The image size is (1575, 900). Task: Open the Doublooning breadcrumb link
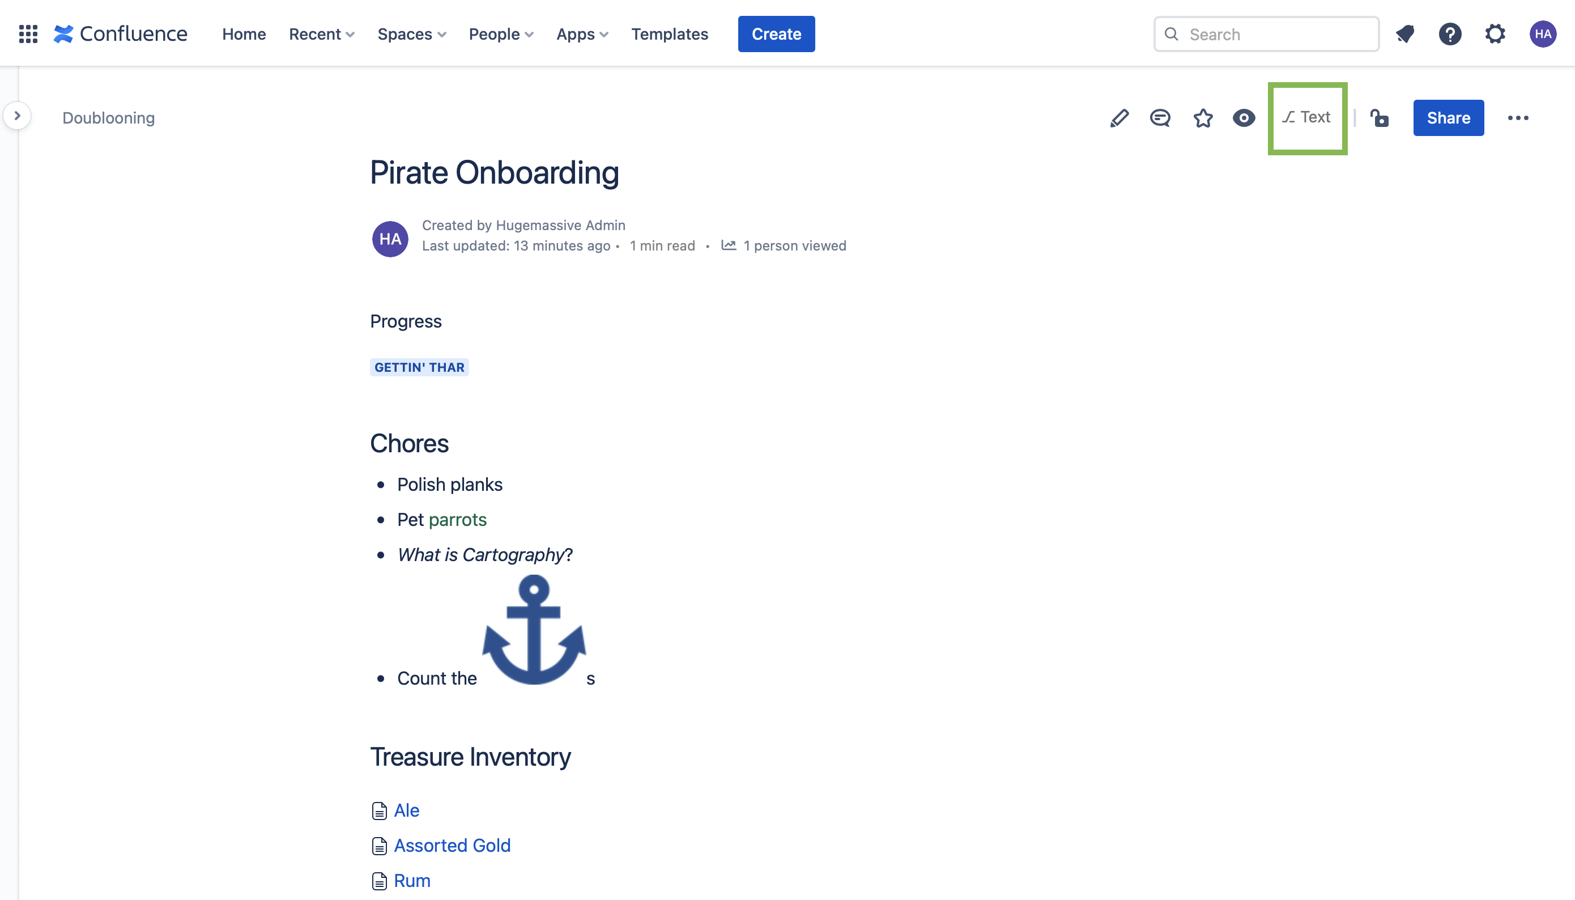coord(108,118)
